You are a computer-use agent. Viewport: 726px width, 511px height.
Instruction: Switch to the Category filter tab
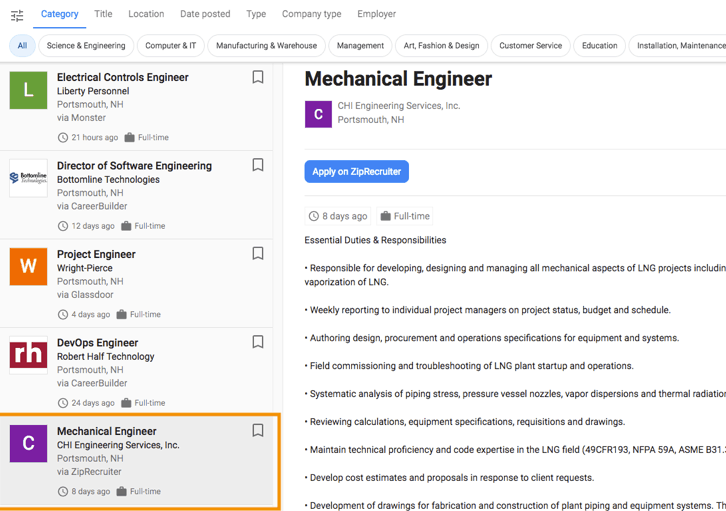(x=60, y=14)
